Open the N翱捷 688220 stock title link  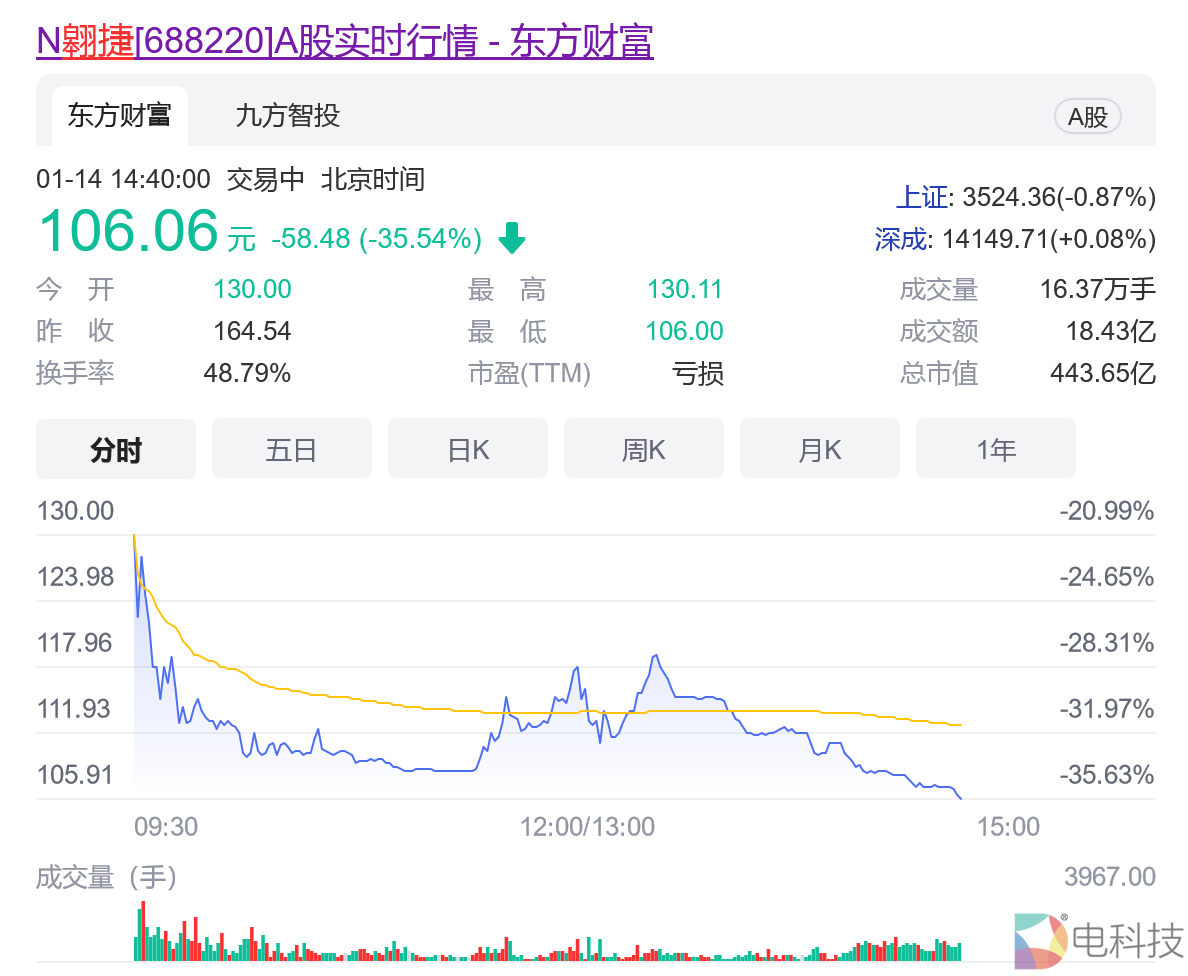pyautogui.click(x=345, y=42)
